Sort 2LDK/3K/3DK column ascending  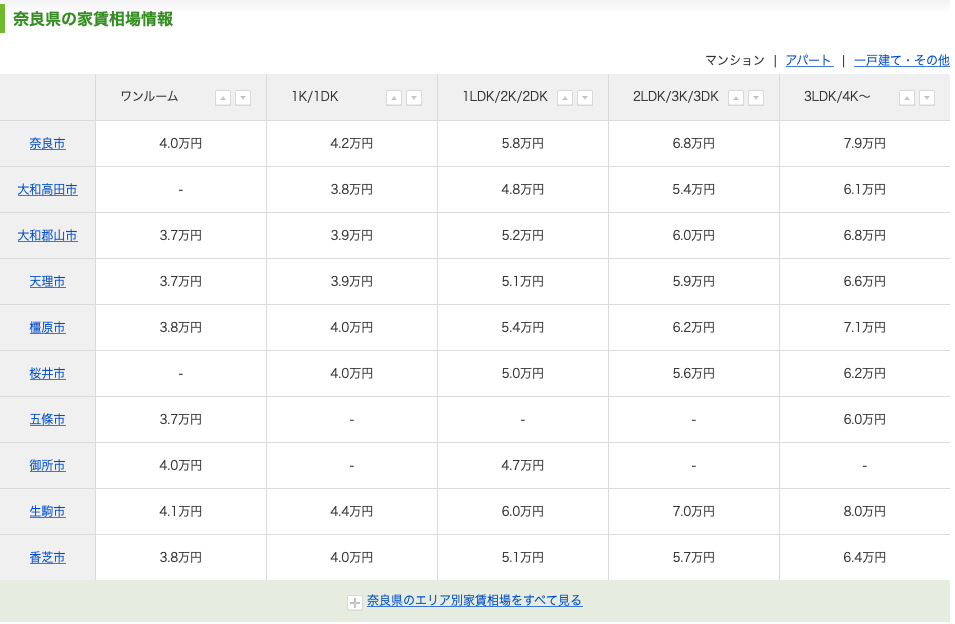(x=736, y=98)
